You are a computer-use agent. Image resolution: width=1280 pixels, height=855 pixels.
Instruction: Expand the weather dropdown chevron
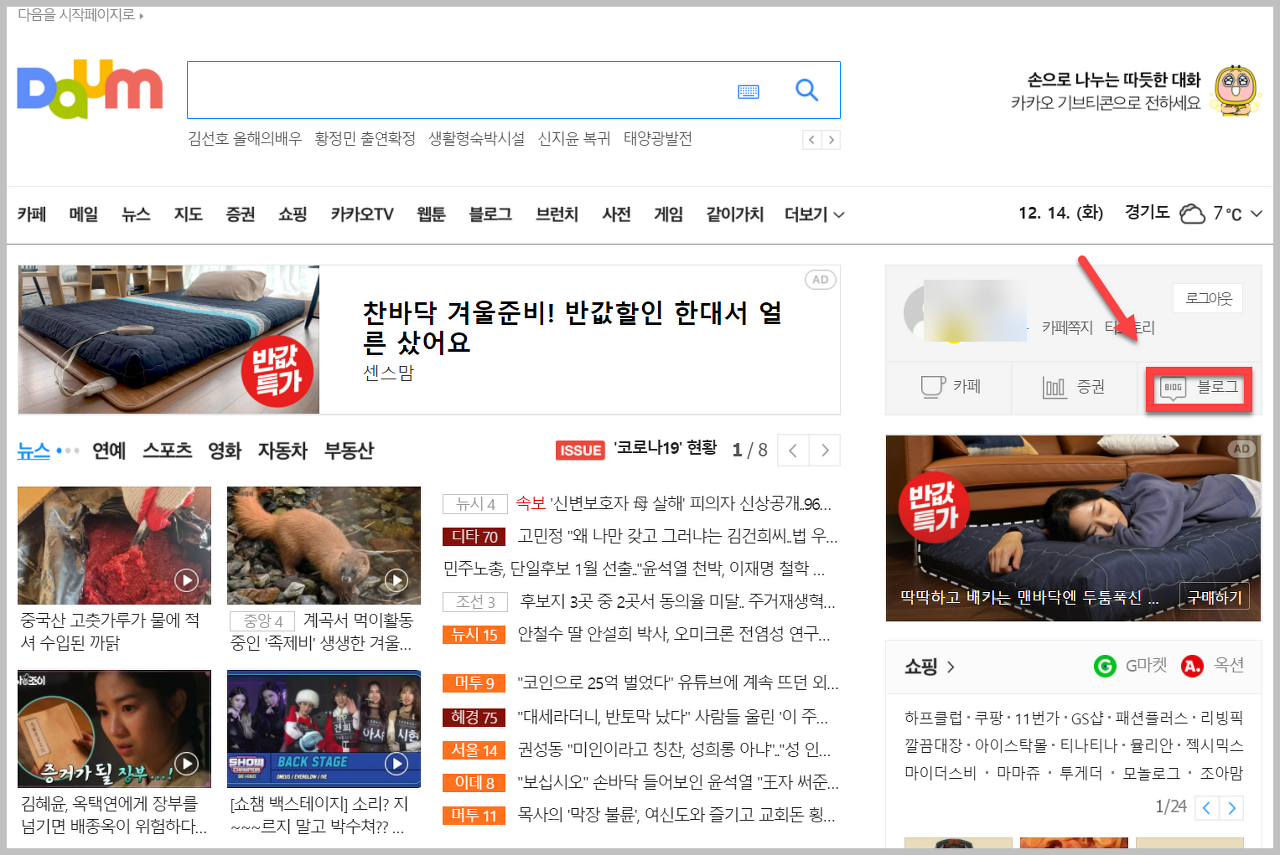pos(1256,214)
